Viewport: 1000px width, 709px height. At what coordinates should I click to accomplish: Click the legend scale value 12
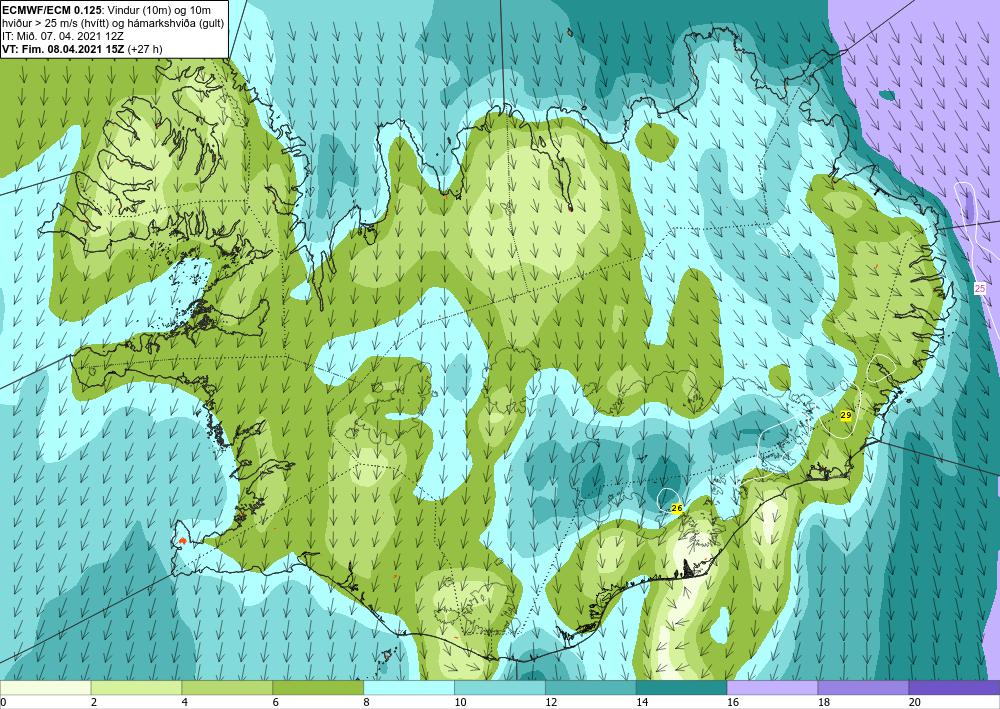(551, 703)
